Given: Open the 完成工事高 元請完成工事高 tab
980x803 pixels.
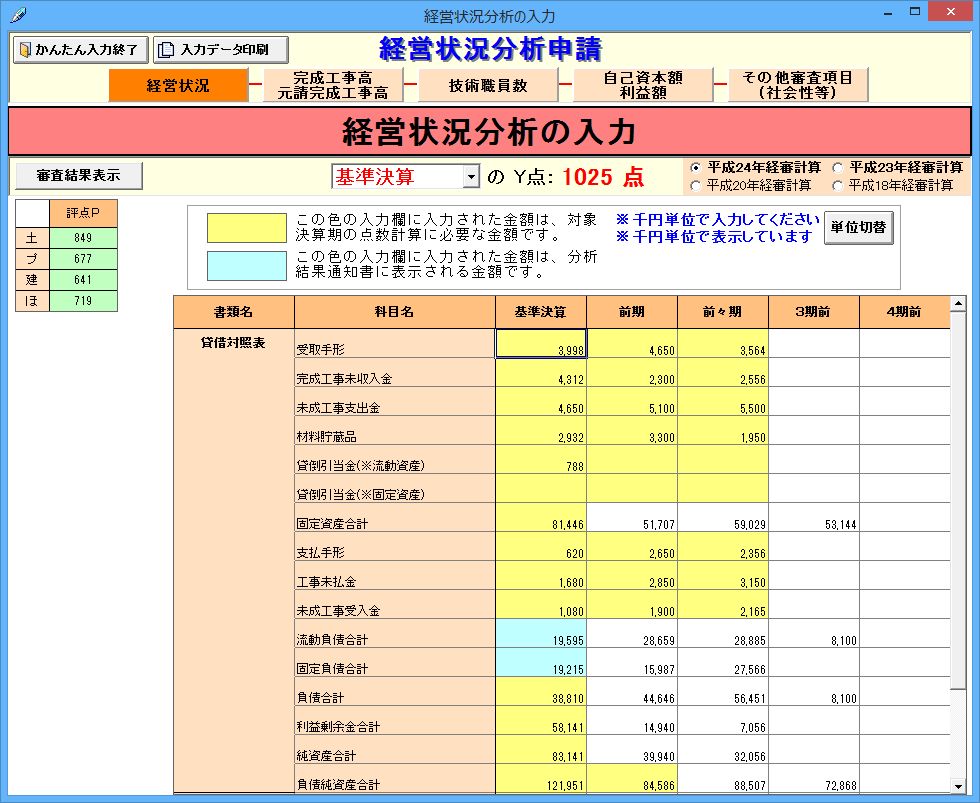Looking at the screenshot, I should pyautogui.click(x=333, y=86).
